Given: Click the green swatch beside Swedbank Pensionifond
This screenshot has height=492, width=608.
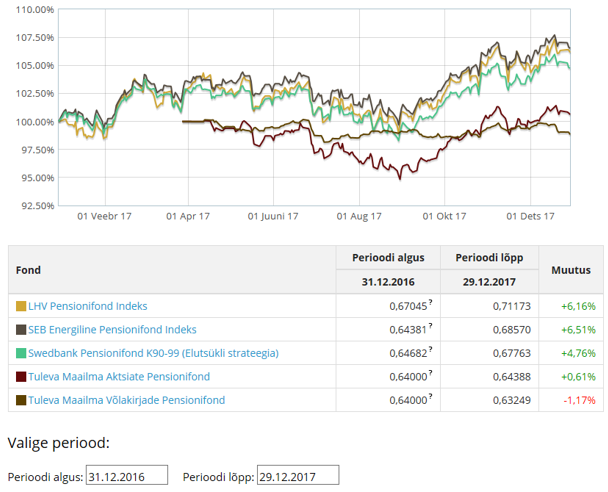Looking at the screenshot, I should tap(21, 353).
